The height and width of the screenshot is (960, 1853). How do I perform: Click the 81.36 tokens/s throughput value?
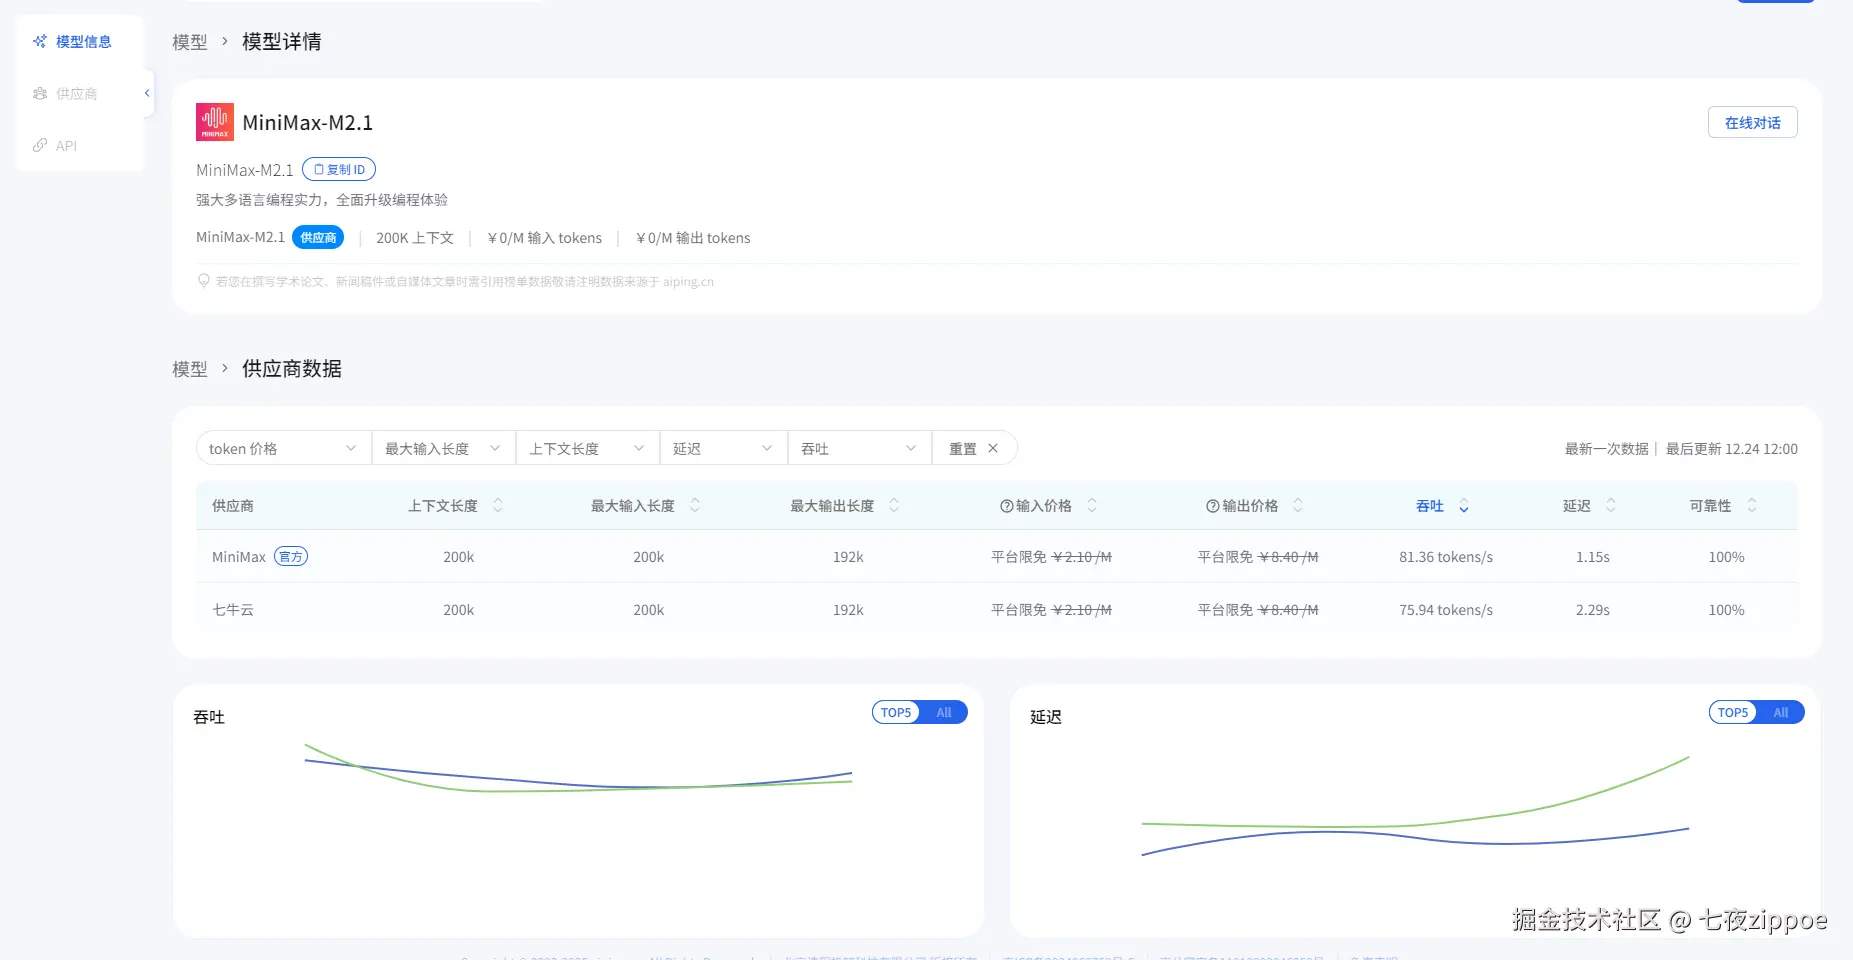coord(1446,557)
